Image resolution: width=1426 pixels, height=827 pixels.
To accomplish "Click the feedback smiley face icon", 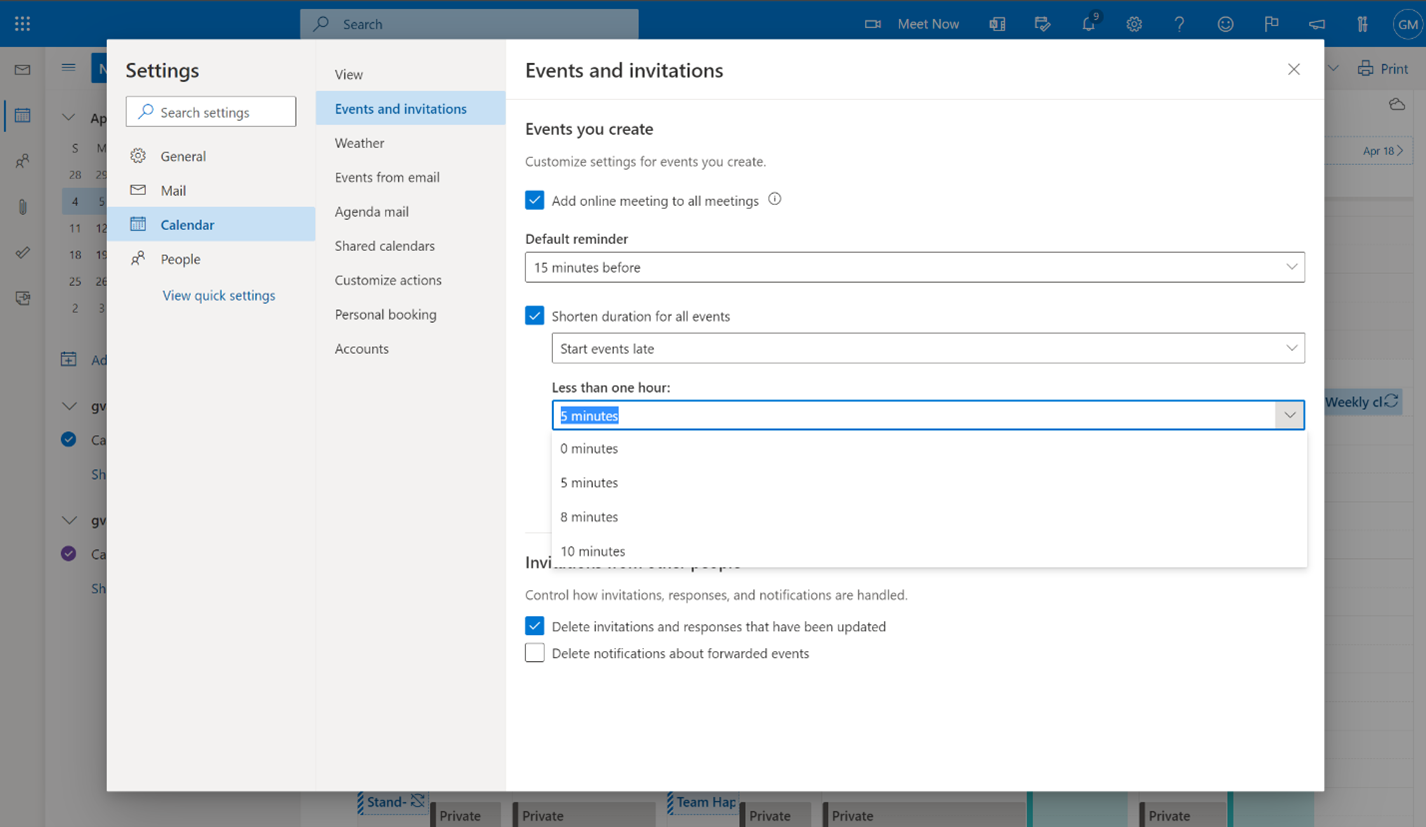I will [x=1225, y=23].
